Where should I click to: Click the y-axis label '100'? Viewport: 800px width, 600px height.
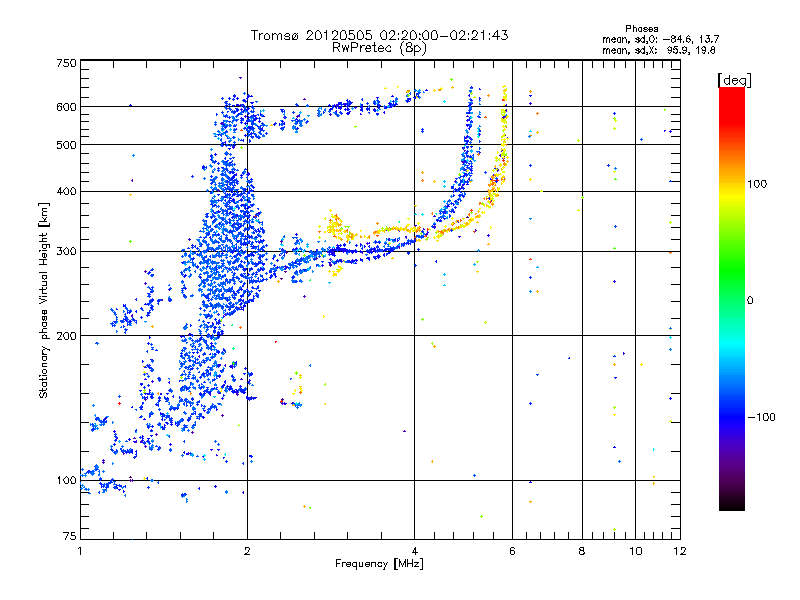point(66,481)
